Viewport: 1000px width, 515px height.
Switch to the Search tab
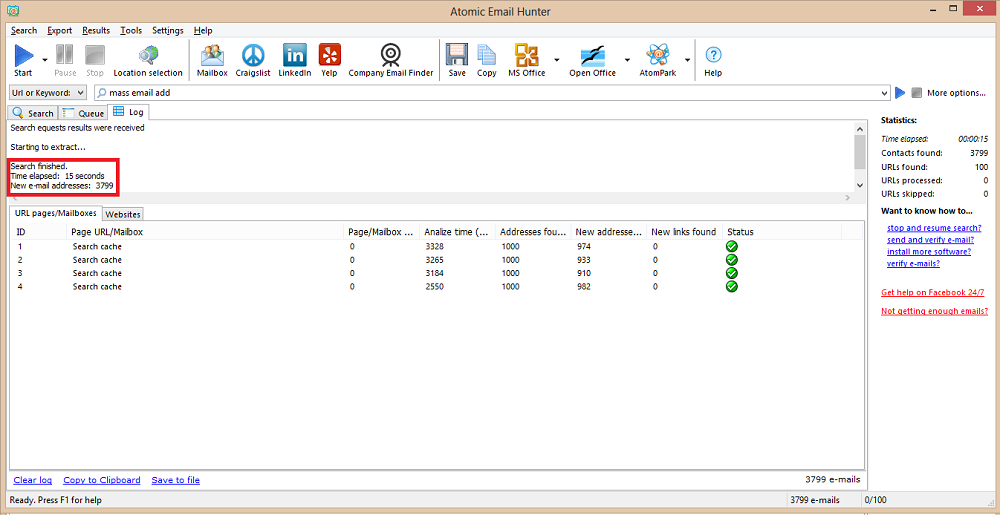pyautogui.click(x=33, y=113)
